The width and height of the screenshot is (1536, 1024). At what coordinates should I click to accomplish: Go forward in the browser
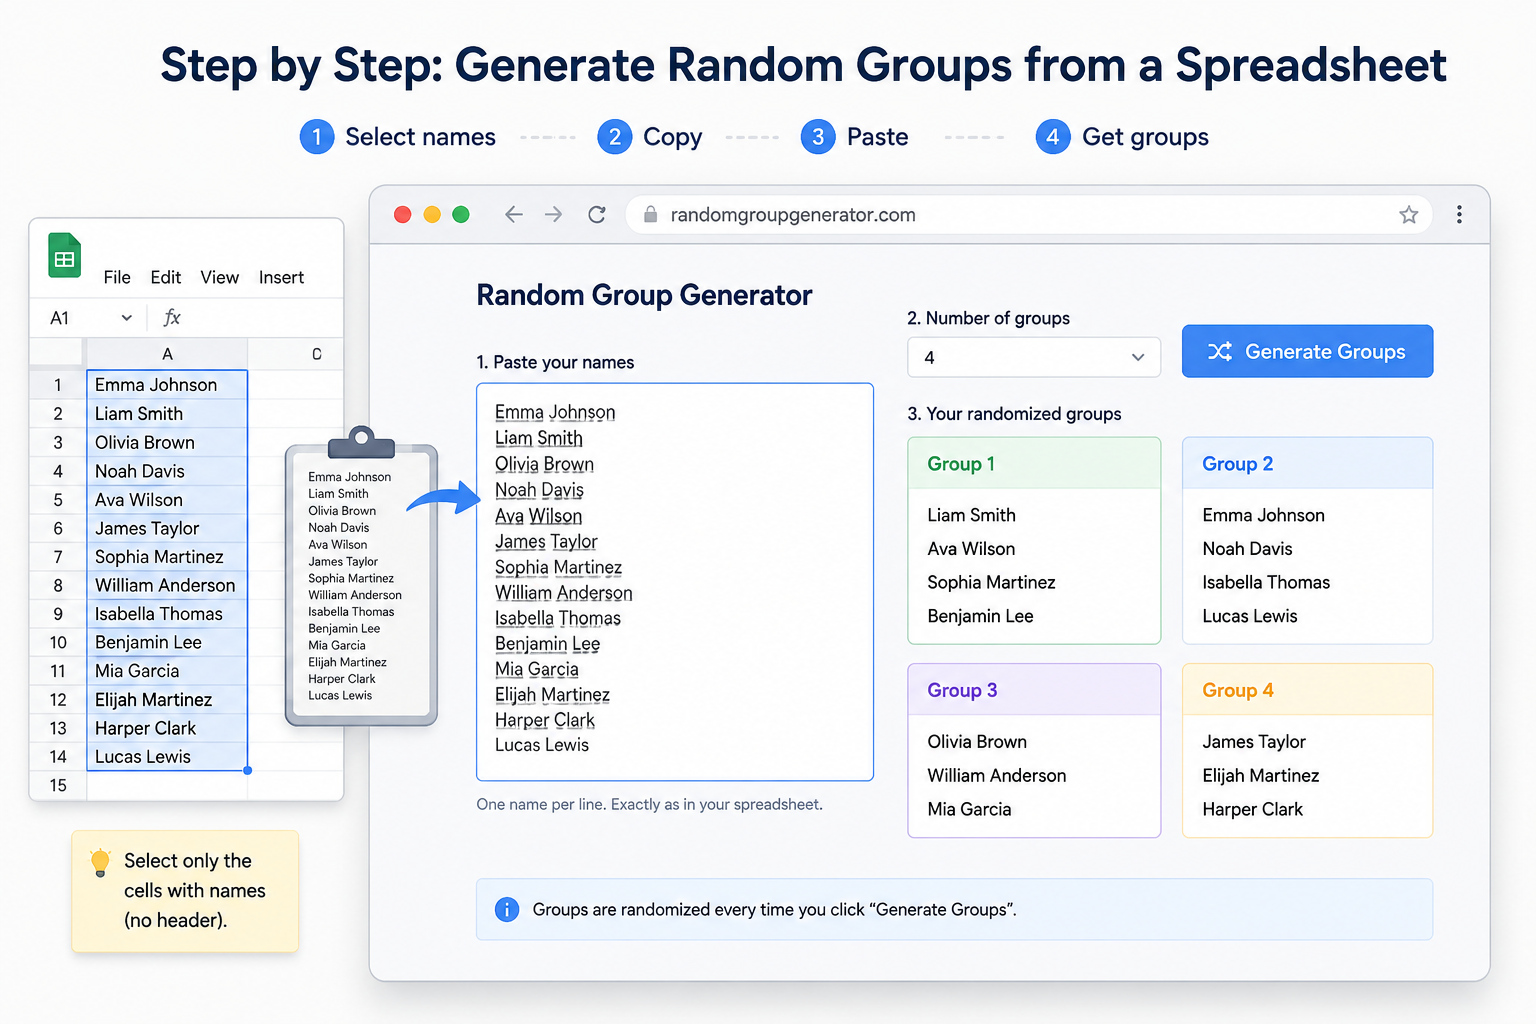click(553, 214)
